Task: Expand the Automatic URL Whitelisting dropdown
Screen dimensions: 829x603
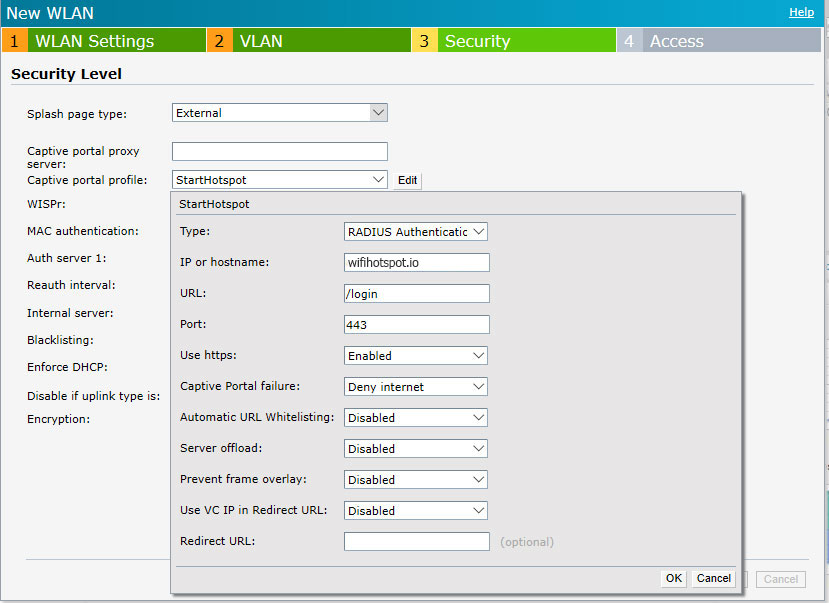Action: [415, 418]
